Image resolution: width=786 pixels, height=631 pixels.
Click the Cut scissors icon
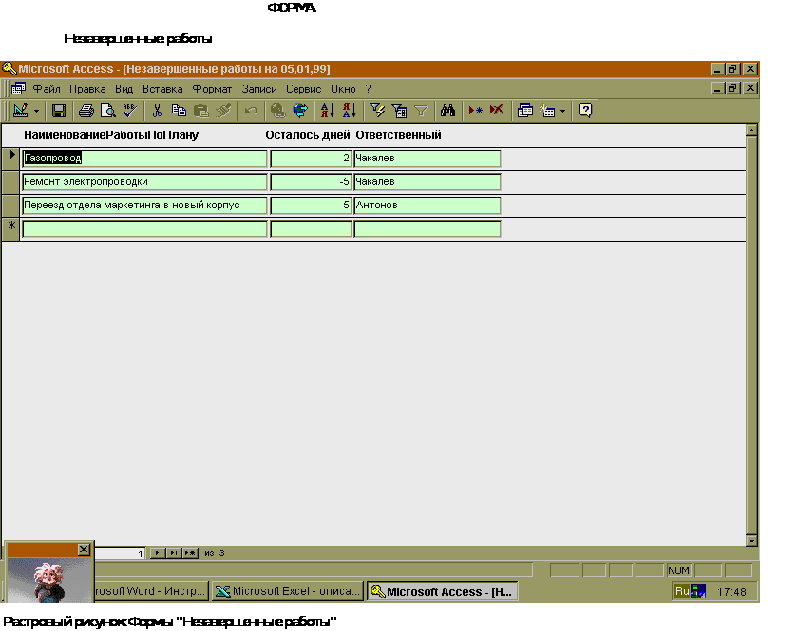point(157,111)
